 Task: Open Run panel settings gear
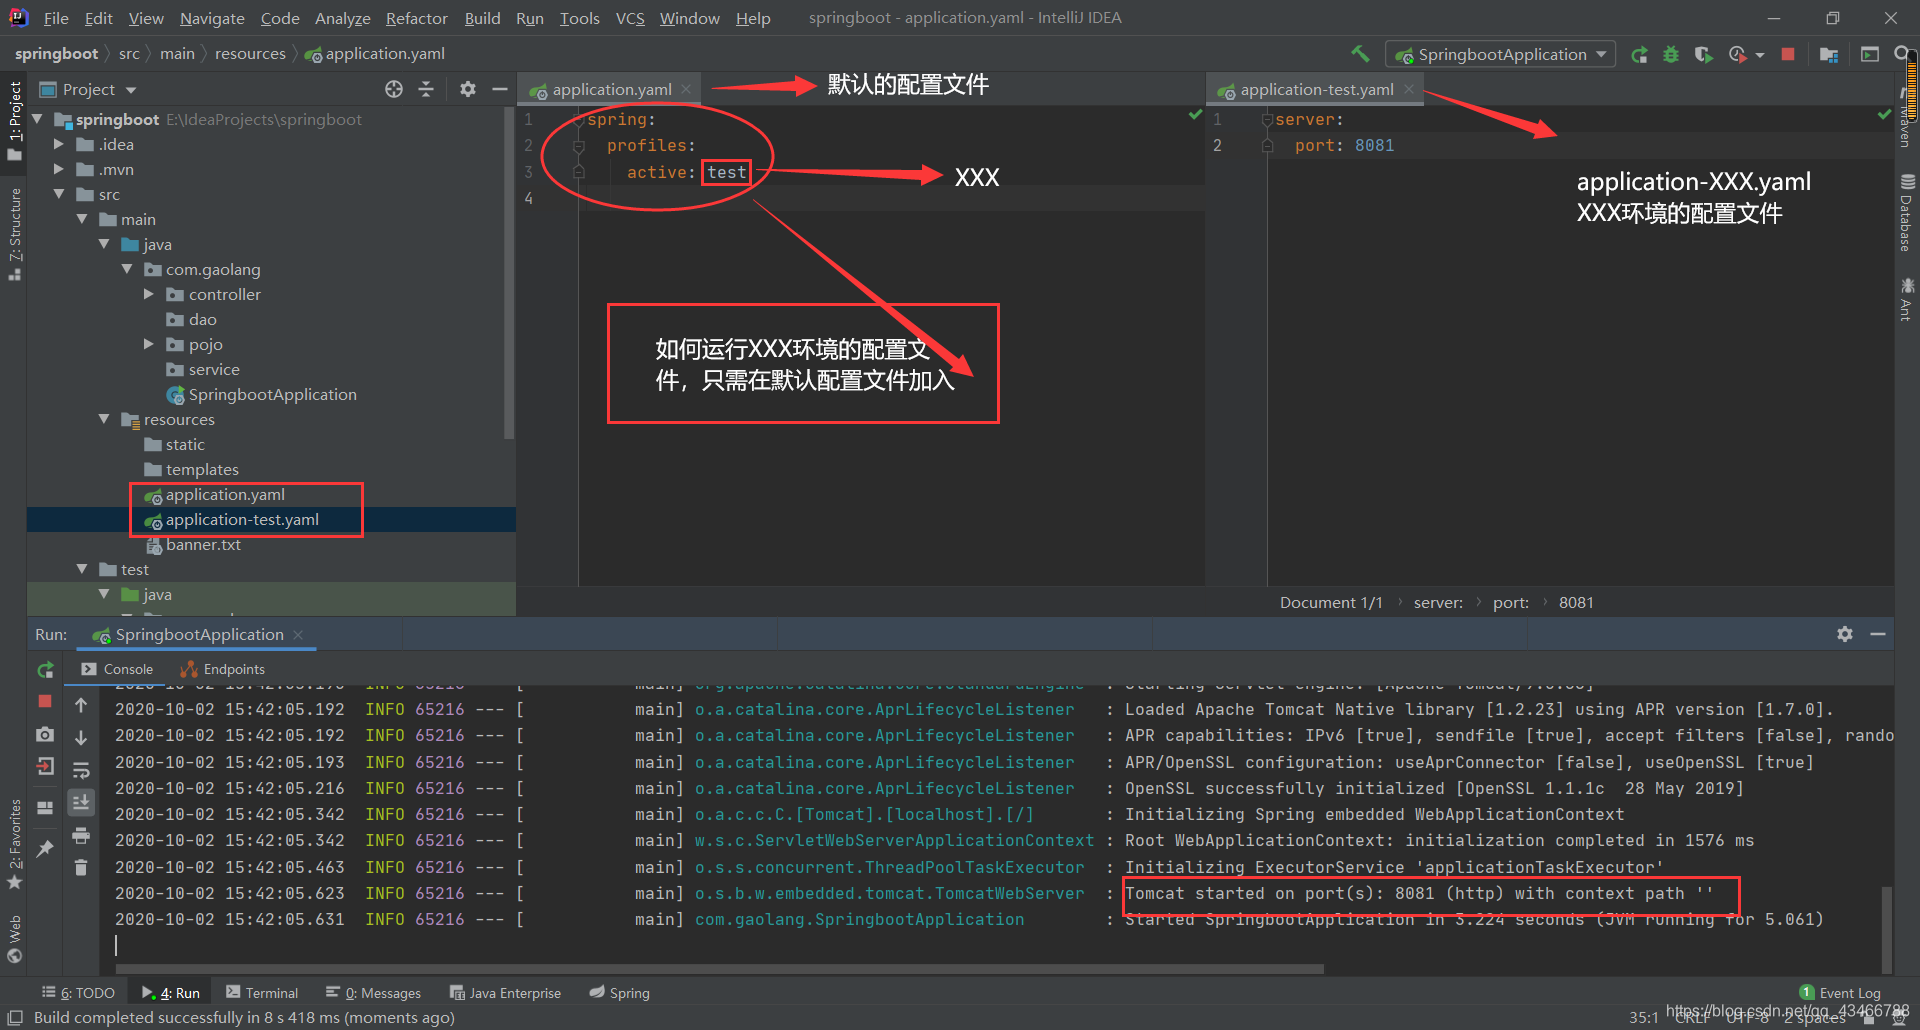tap(1845, 634)
